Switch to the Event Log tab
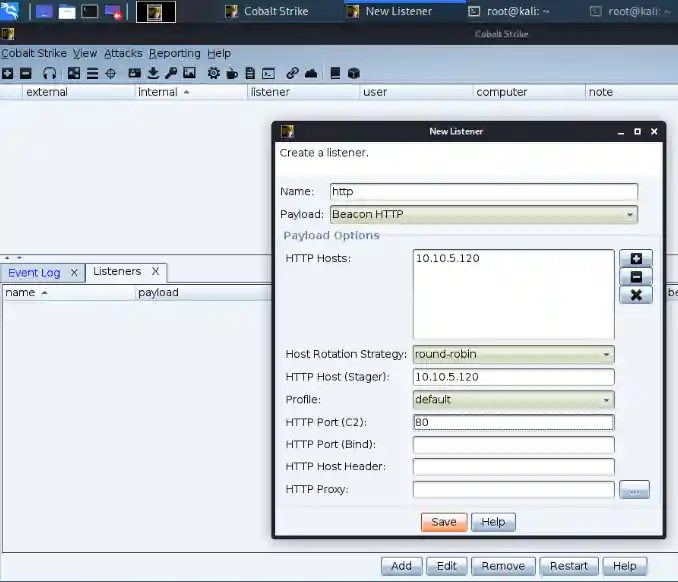Screen dimensions: 678x582 34,272
